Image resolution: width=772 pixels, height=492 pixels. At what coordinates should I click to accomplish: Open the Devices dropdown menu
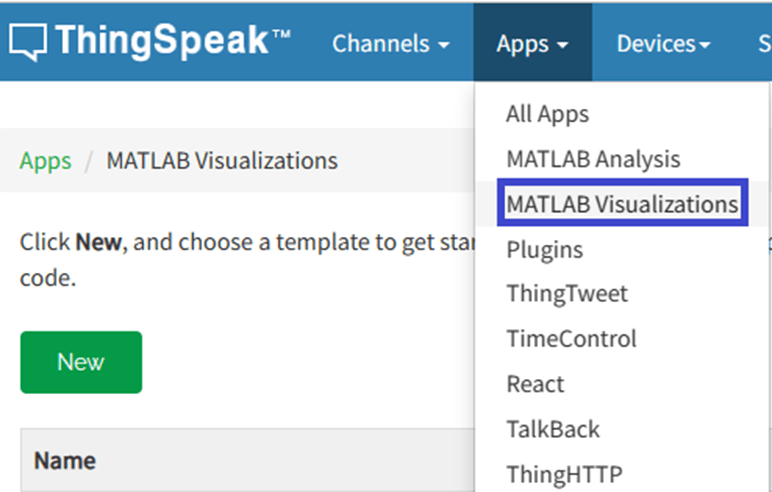point(663,44)
